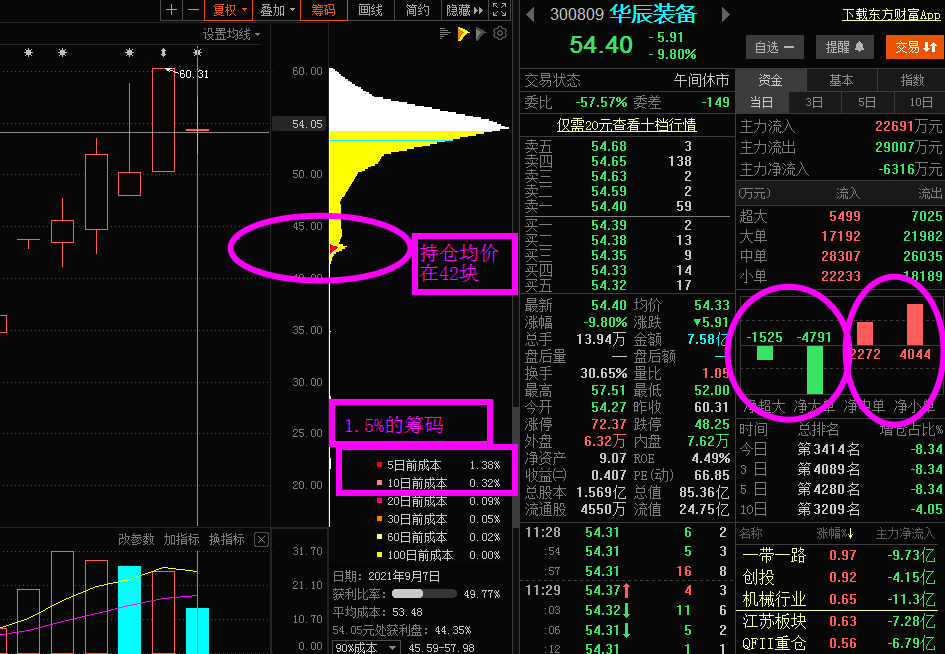Viewport: 945px width, 654px height.
Task: Toggle 筹码 chip distribution panel
Action: pos(324,10)
